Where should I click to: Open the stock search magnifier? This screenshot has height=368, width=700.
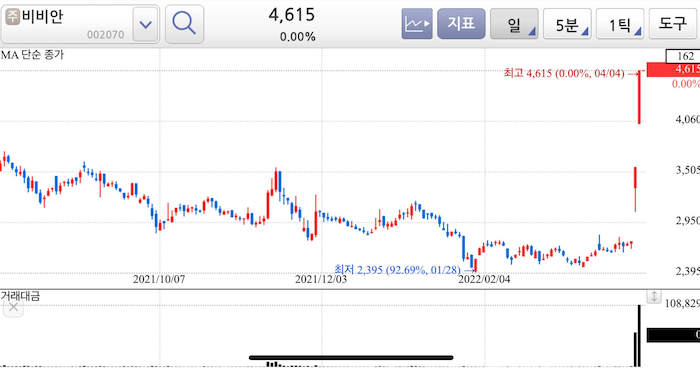pyautogui.click(x=184, y=24)
